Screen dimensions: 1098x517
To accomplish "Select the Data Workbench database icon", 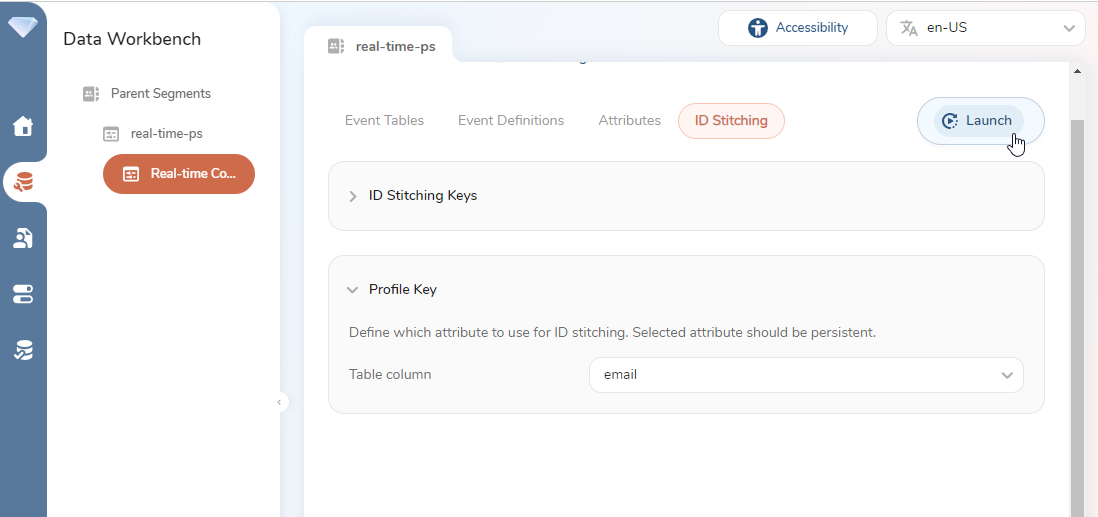I will pos(23,182).
